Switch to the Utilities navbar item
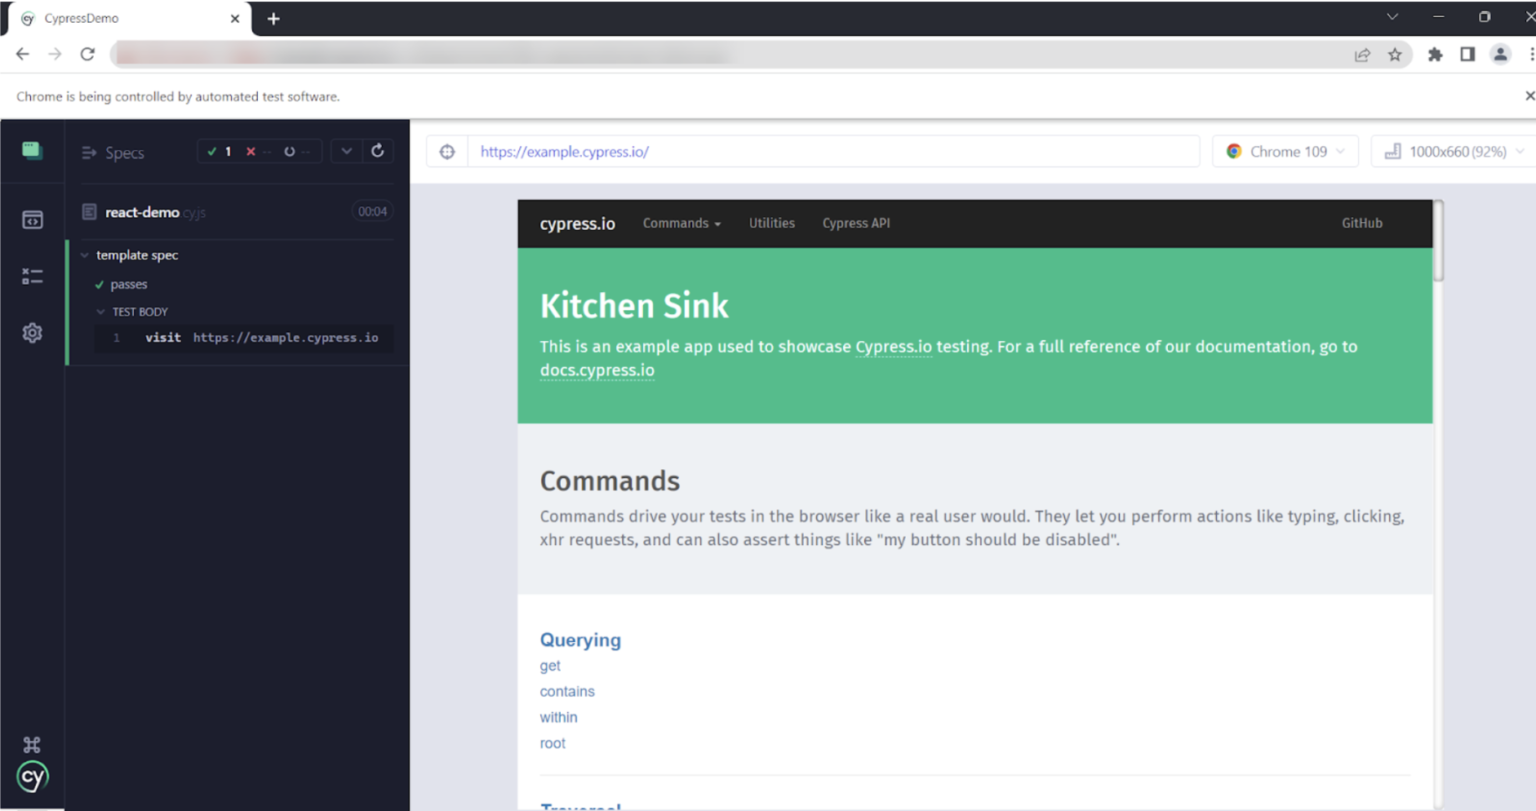This screenshot has width=1536, height=811. [x=771, y=223]
